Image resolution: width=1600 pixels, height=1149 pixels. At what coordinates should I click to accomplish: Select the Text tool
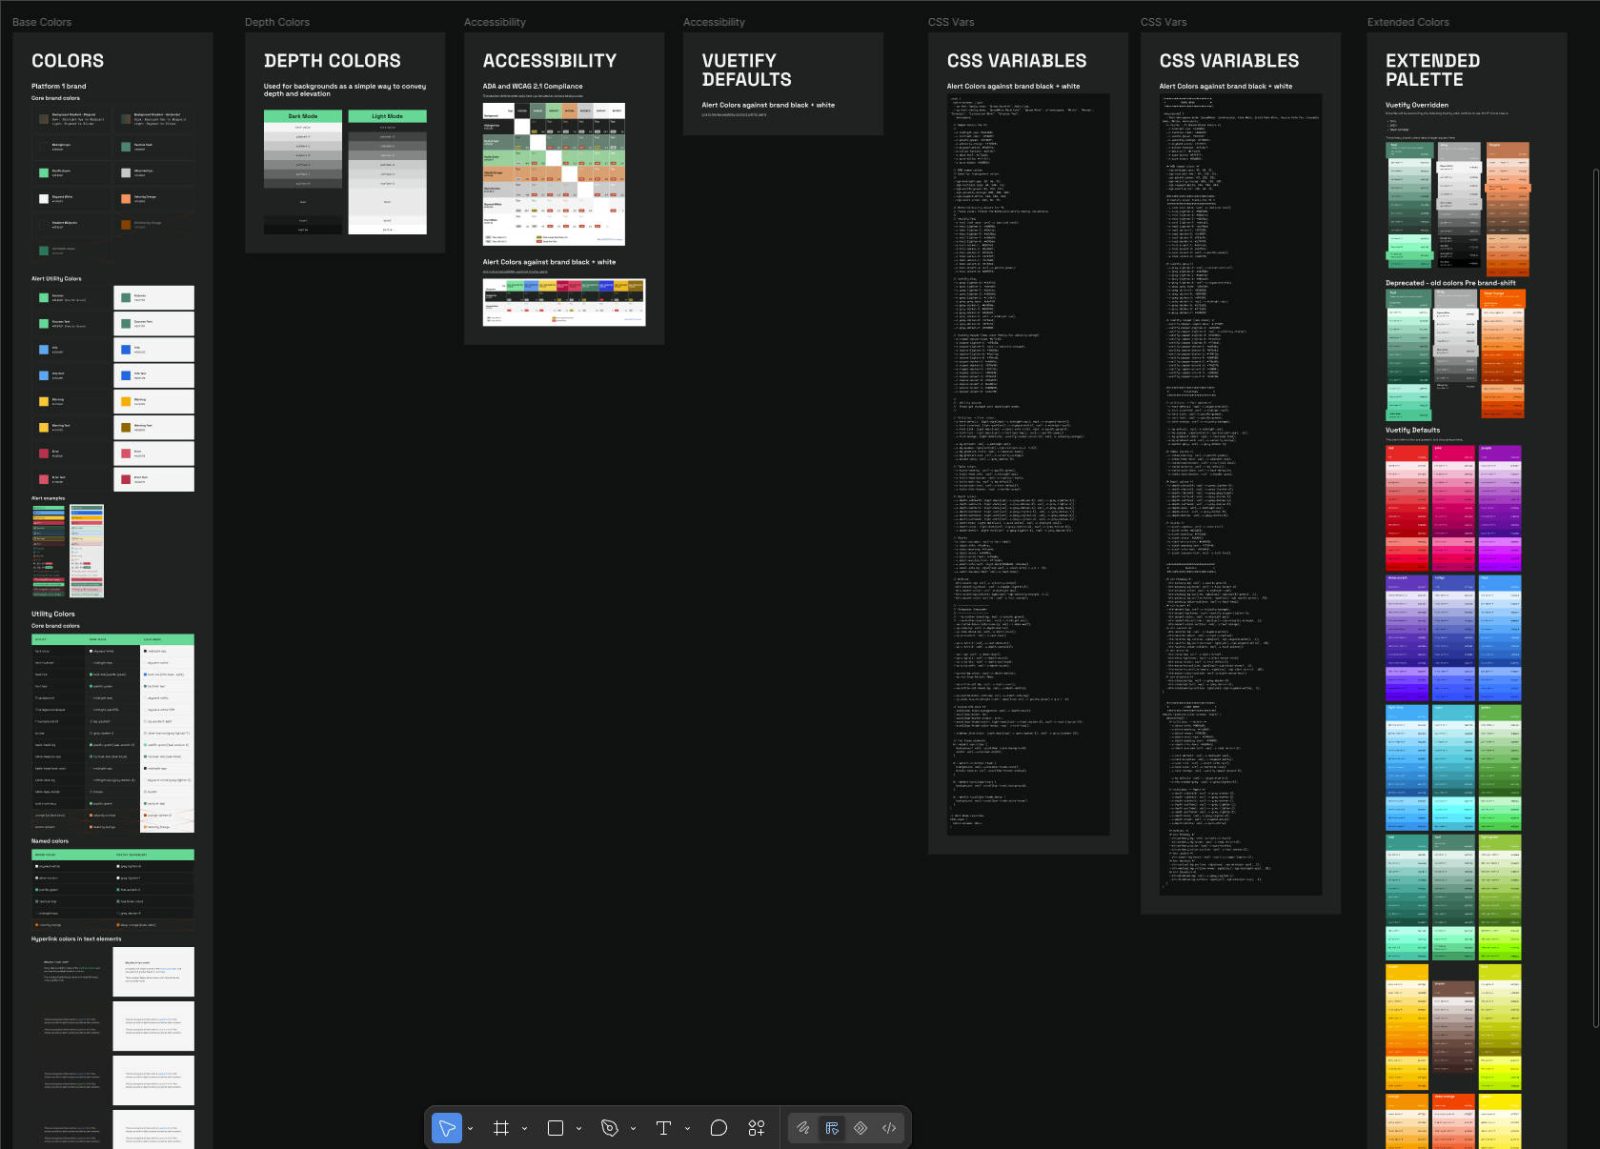(x=663, y=1128)
